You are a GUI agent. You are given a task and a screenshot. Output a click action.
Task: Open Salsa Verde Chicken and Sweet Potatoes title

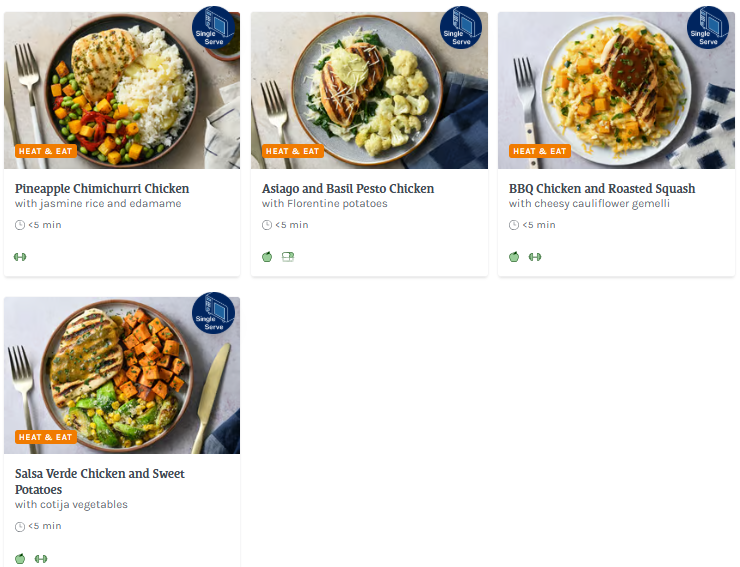coord(100,482)
